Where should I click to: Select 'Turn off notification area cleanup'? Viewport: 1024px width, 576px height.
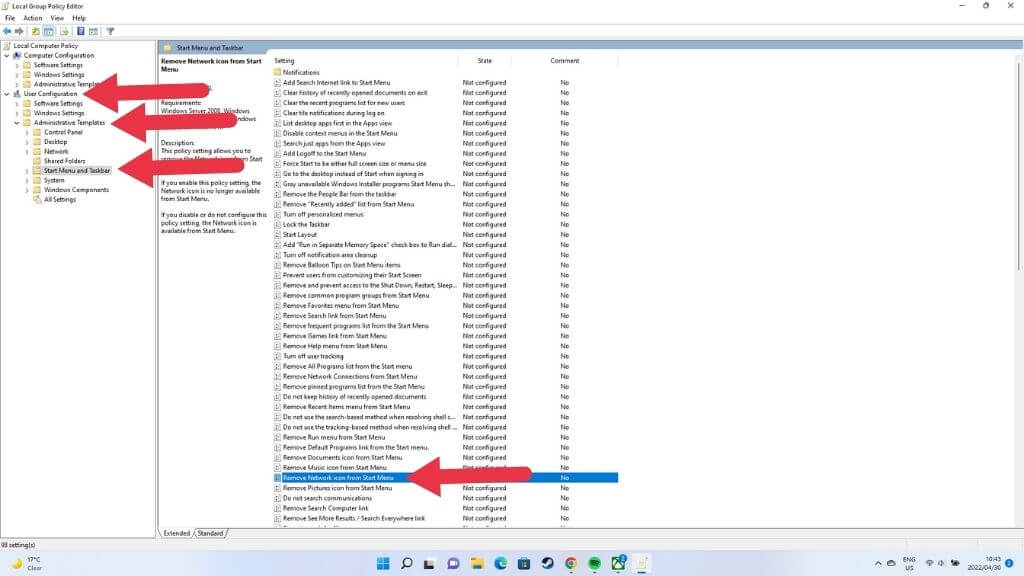330,255
